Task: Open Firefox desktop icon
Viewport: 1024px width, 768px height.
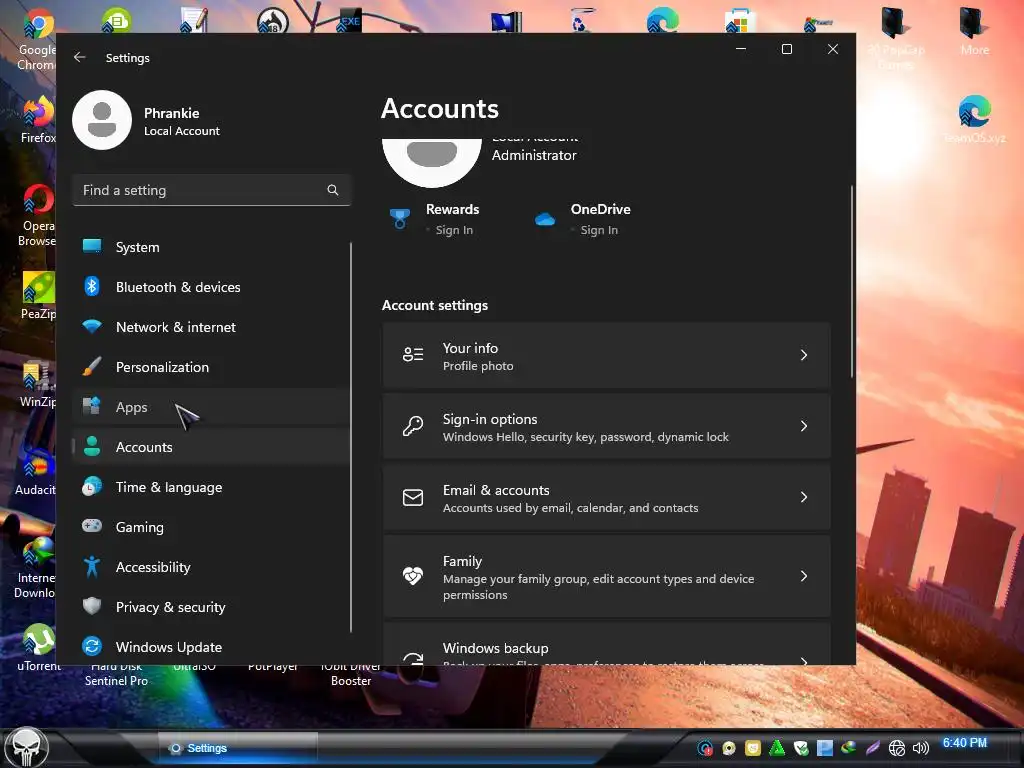Action: (38, 120)
